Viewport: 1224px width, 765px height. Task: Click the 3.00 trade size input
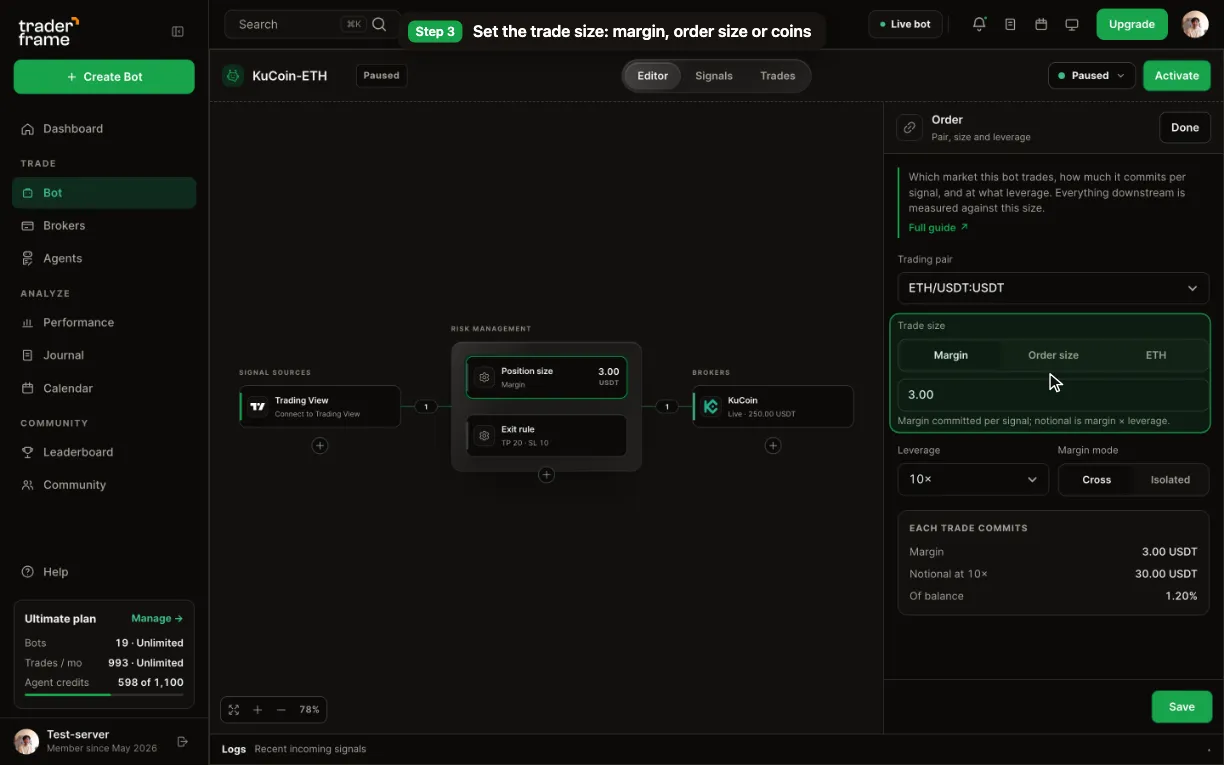pos(1053,395)
